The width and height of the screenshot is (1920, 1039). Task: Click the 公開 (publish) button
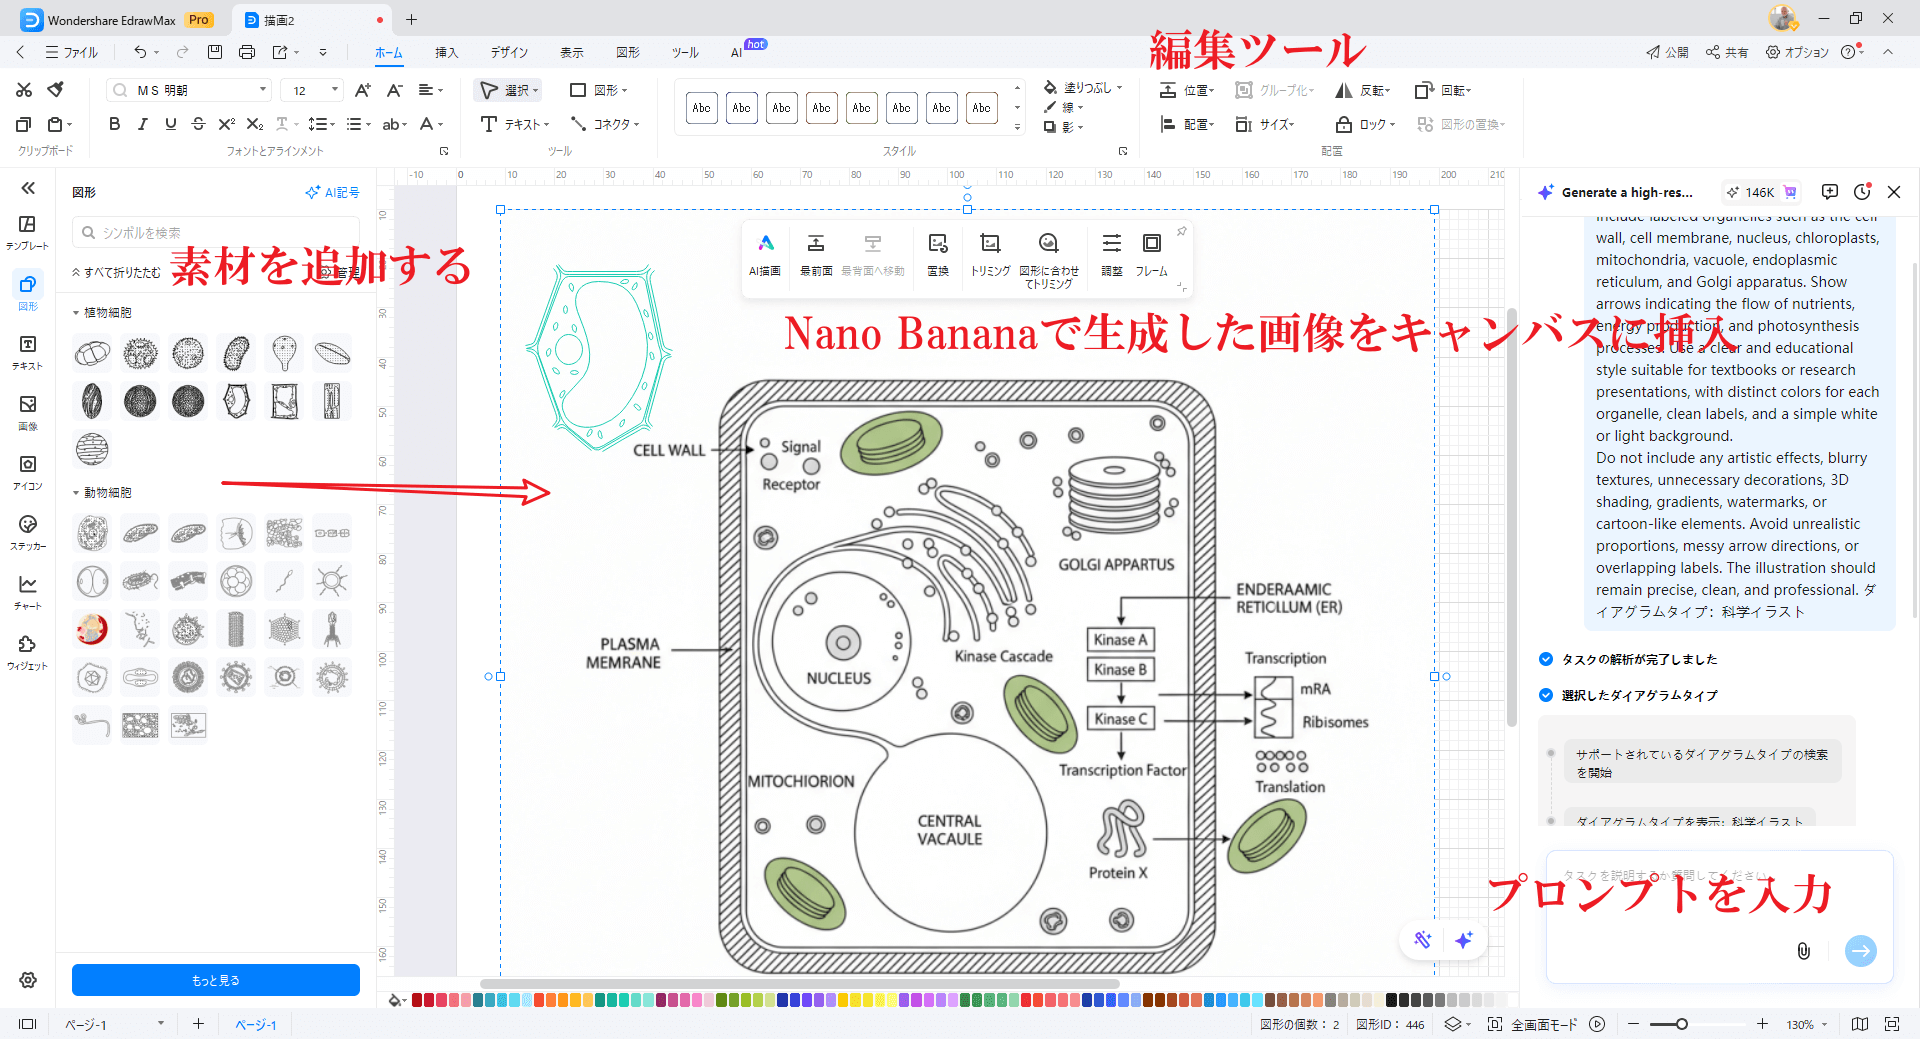pos(1666,52)
